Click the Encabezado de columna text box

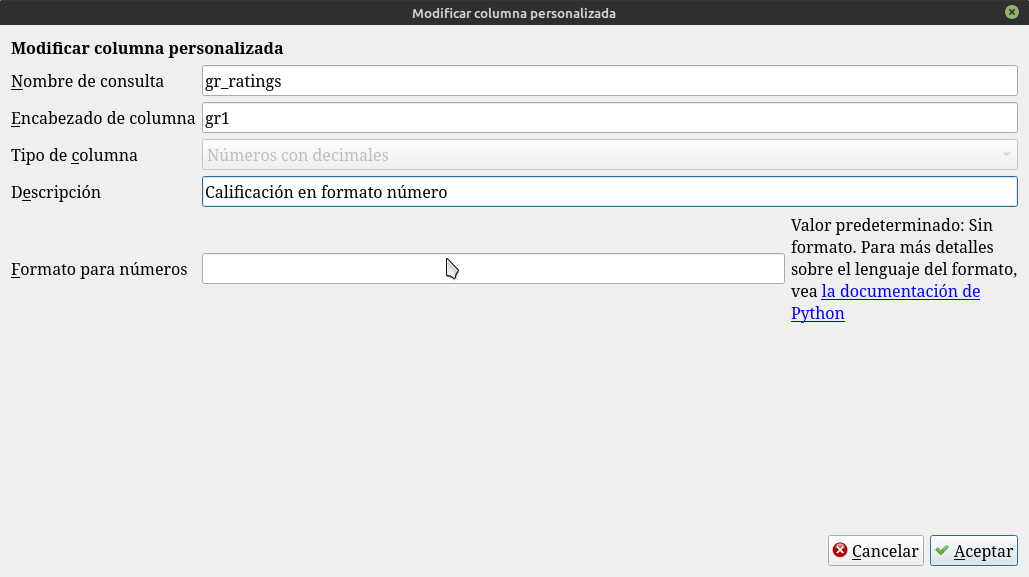[609, 118]
